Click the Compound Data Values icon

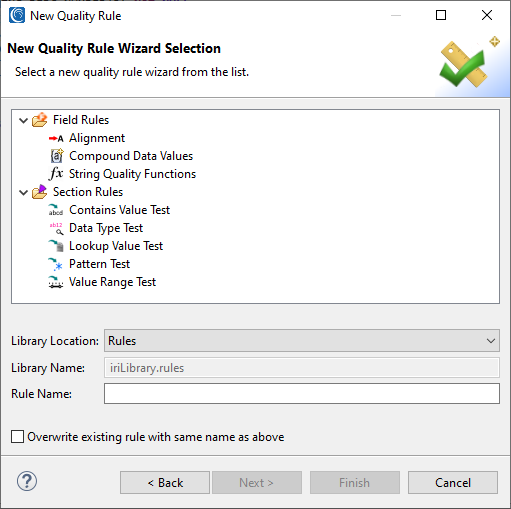[x=56, y=156]
